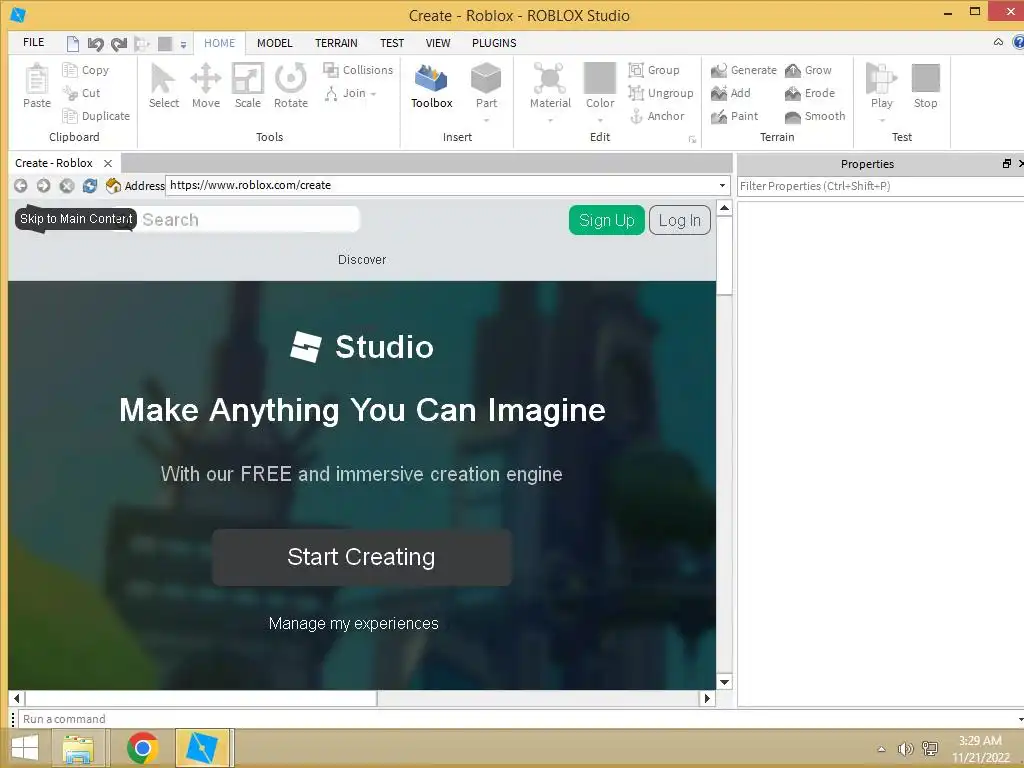Stop loading the browser page

point(67,185)
